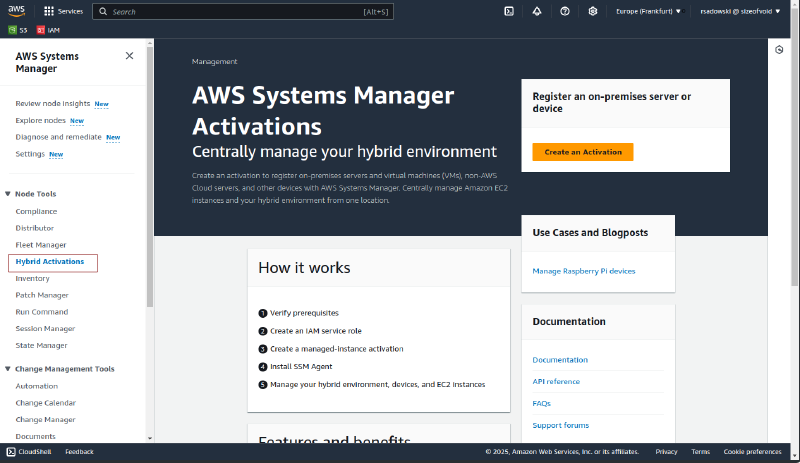Focus the top Search input field

[x=235, y=12]
